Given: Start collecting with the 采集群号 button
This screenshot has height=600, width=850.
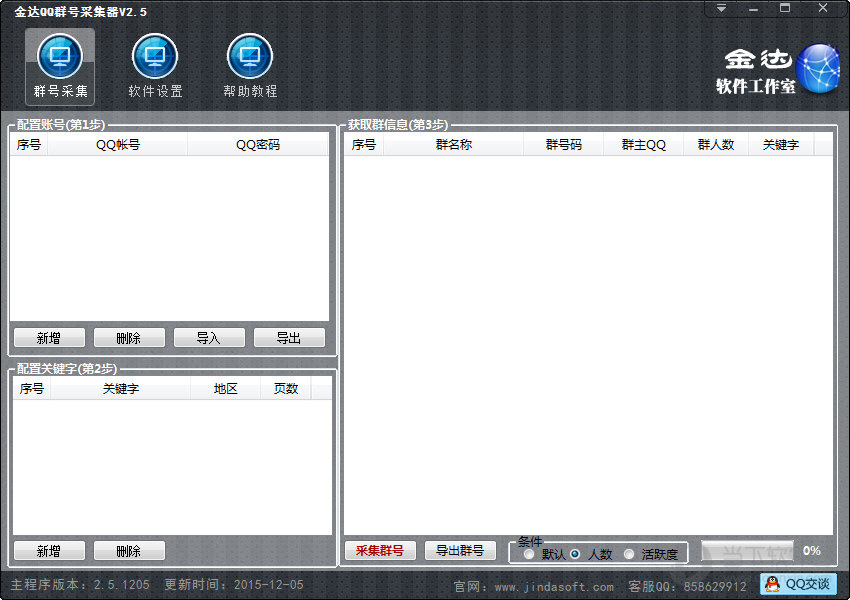Looking at the screenshot, I should 380,551.
